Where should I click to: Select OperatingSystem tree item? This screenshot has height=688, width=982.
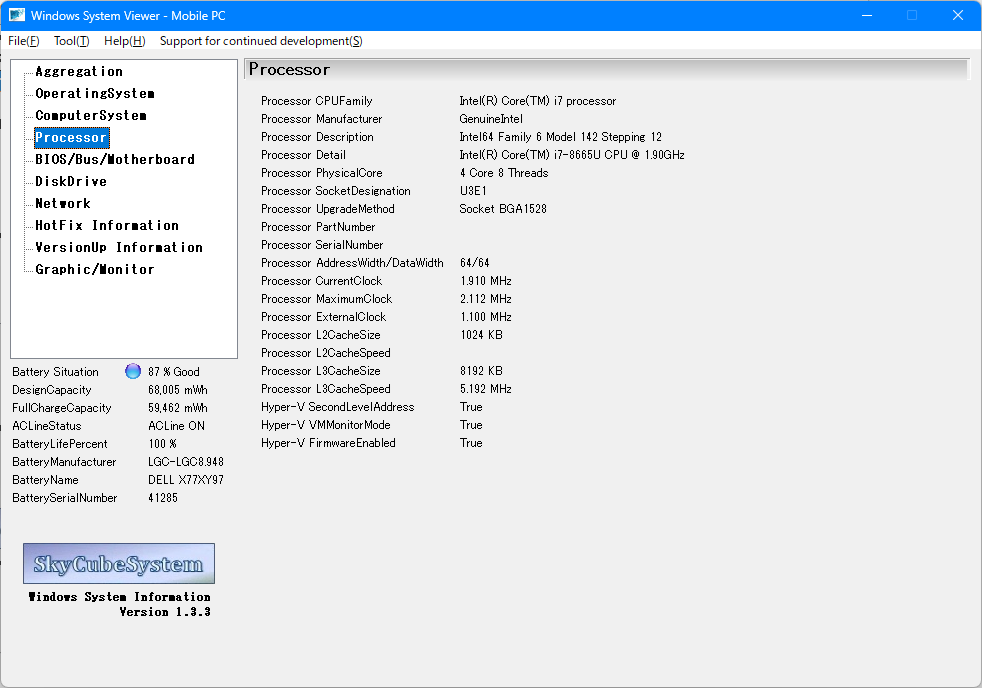pyautogui.click(x=95, y=94)
